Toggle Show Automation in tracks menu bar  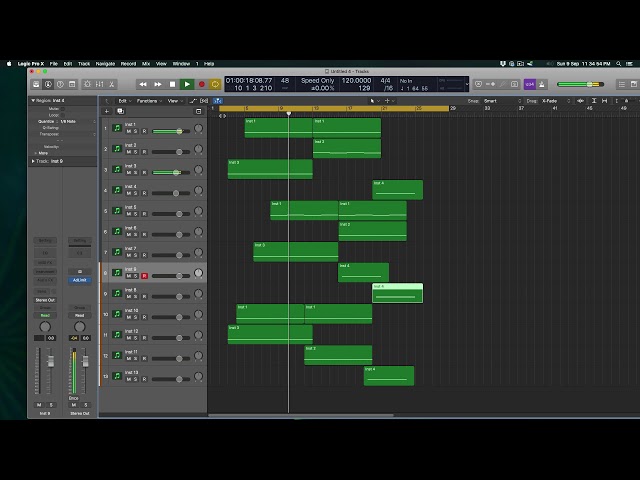[x=193, y=101]
